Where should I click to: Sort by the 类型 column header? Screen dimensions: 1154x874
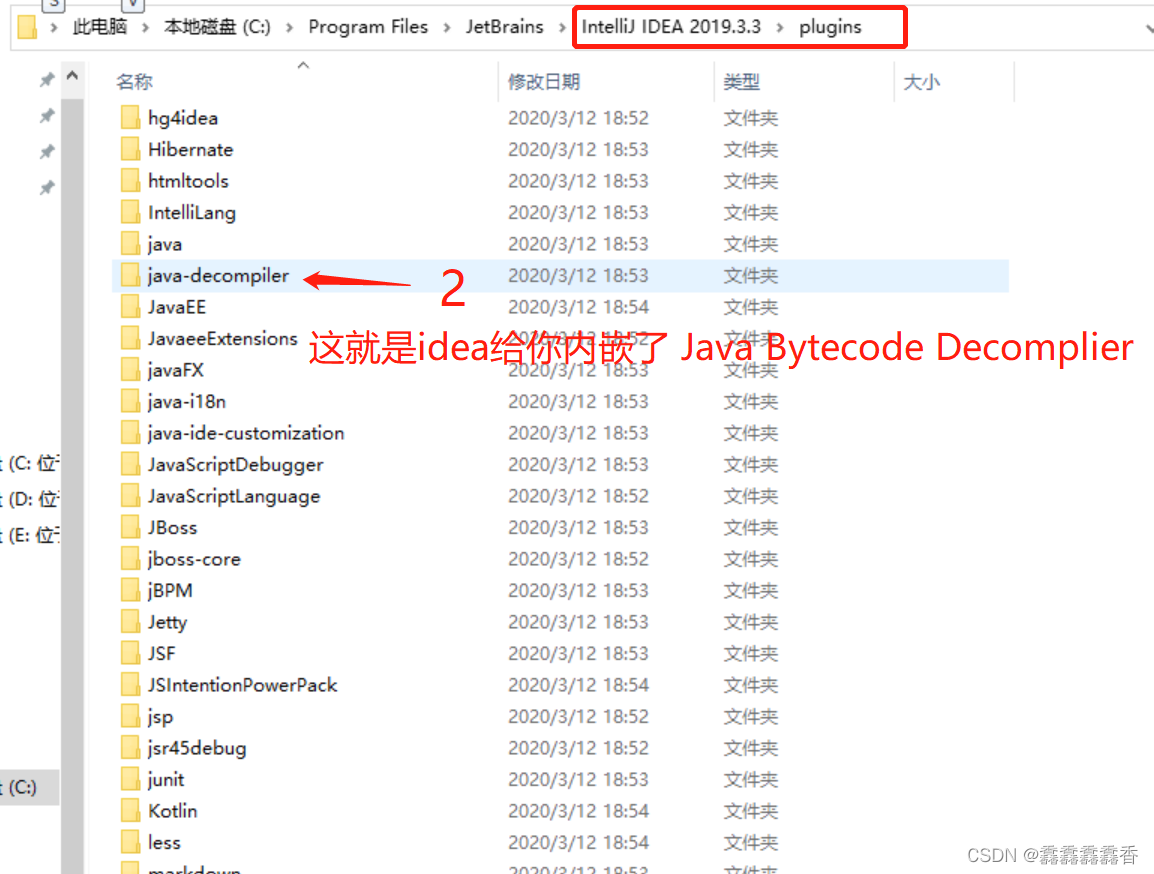point(741,82)
